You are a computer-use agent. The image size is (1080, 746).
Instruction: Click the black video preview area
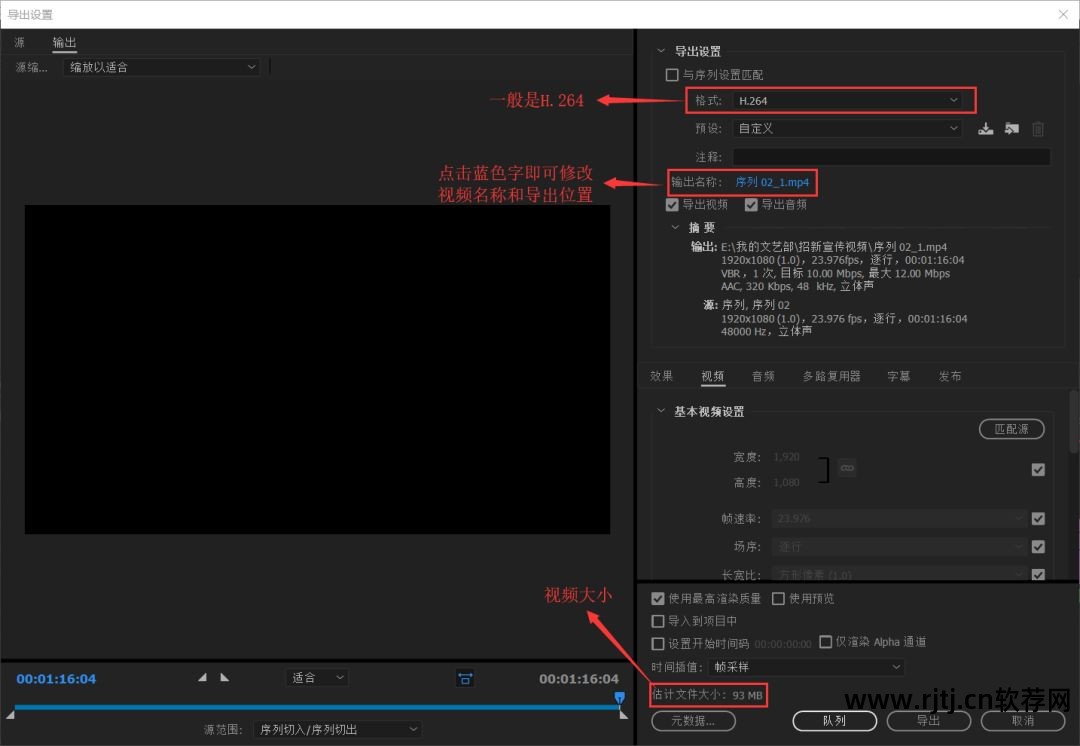(318, 369)
